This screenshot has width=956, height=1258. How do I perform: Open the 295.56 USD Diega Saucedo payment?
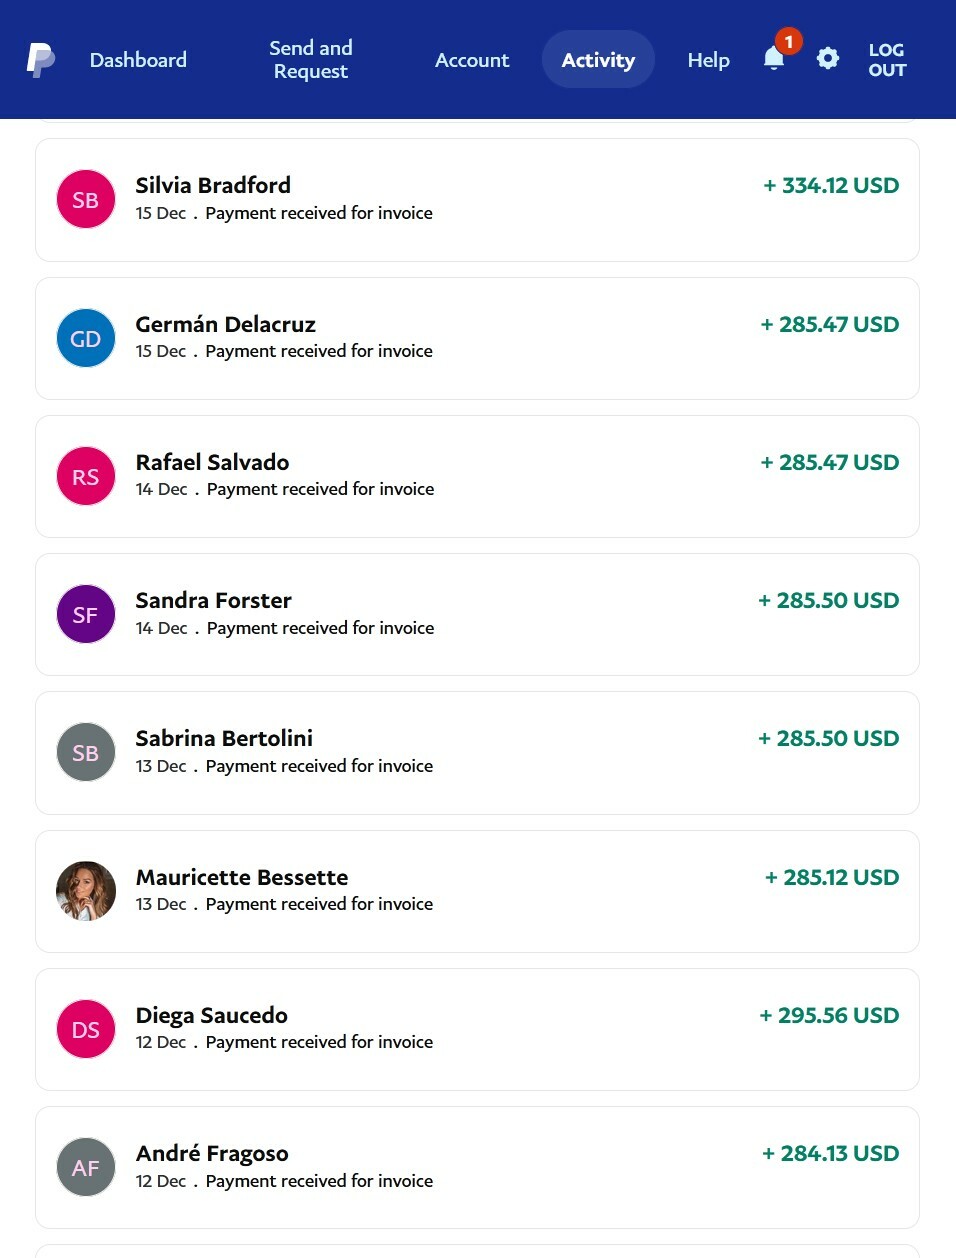477,1029
